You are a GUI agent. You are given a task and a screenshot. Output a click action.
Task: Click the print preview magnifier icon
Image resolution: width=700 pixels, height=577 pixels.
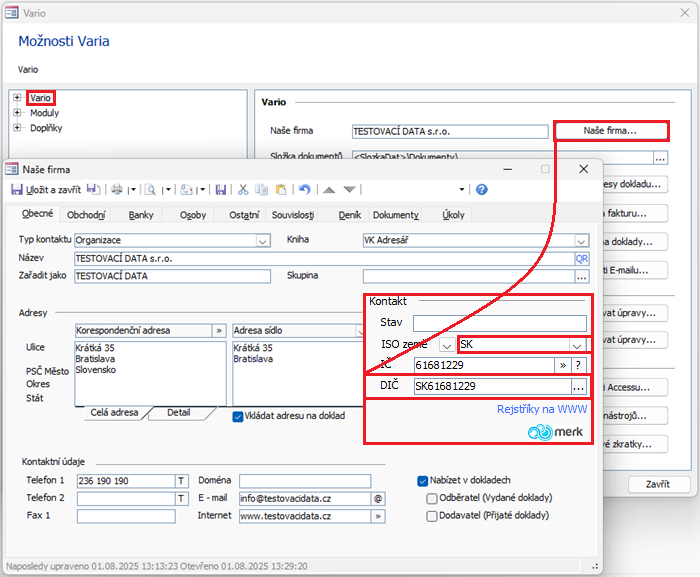coord(150,190)
